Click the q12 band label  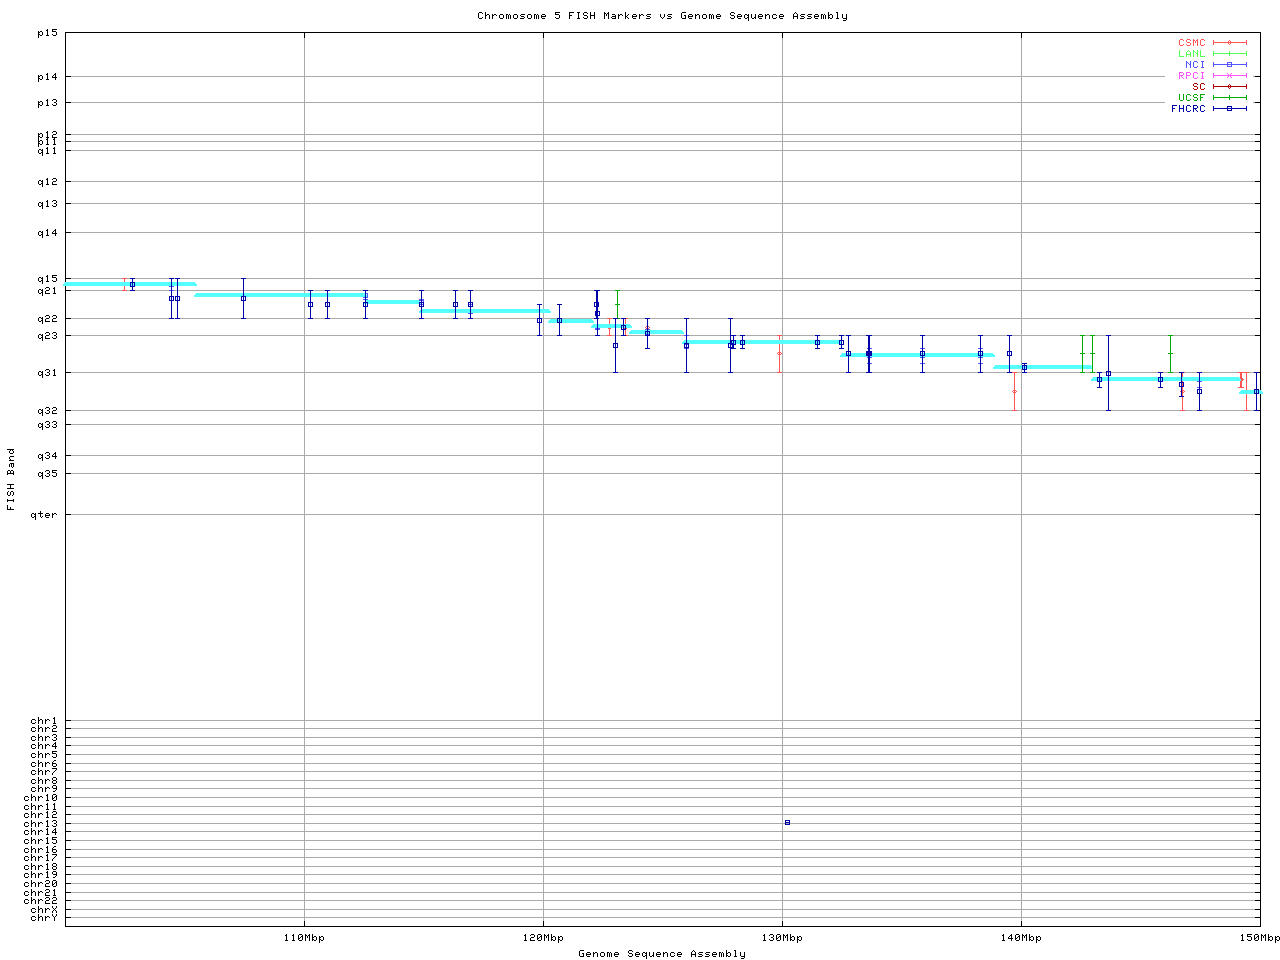(48, 182)
